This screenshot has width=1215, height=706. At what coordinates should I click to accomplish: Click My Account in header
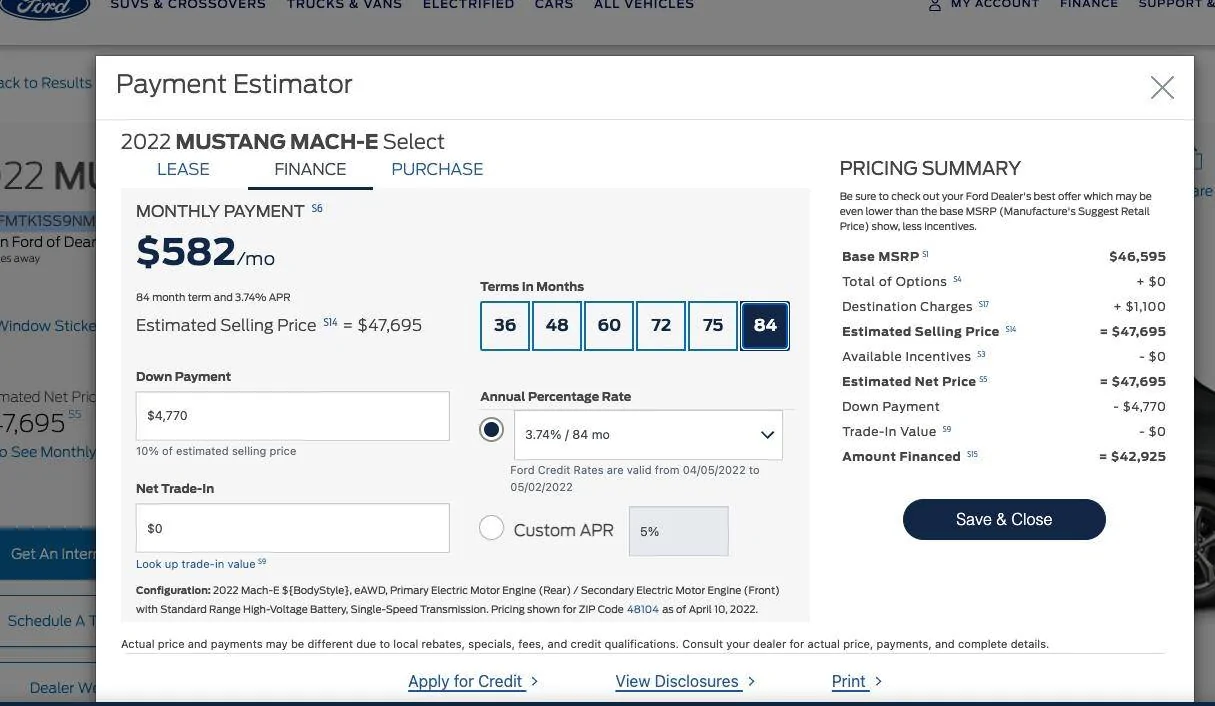pyautogui.click(x=995, y=5)
